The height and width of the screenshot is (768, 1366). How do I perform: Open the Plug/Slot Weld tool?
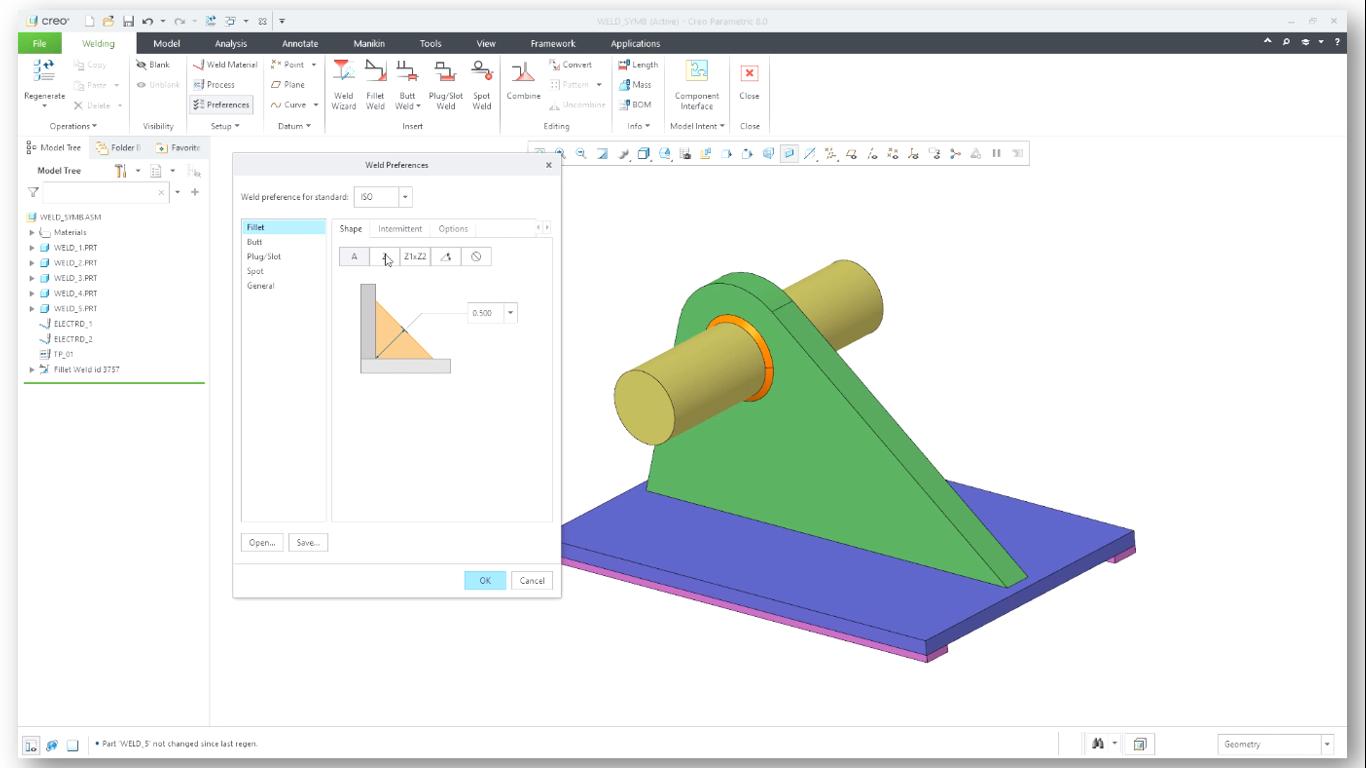click(444, 85)
